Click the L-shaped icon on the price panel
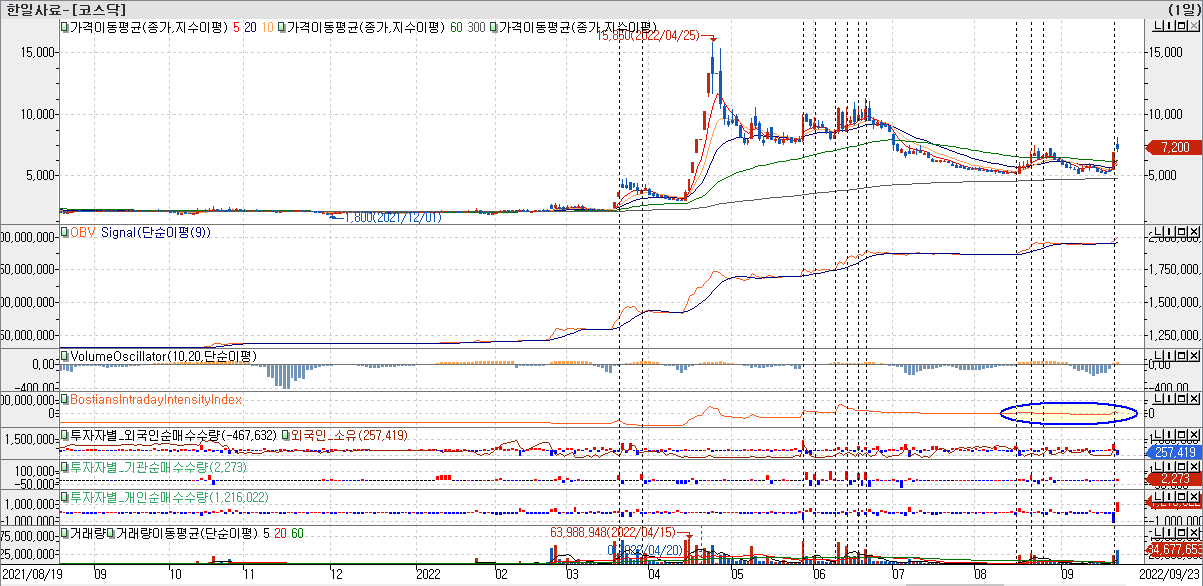The height and width of the screenshot is (586, 1203). tap(1158, 25)
